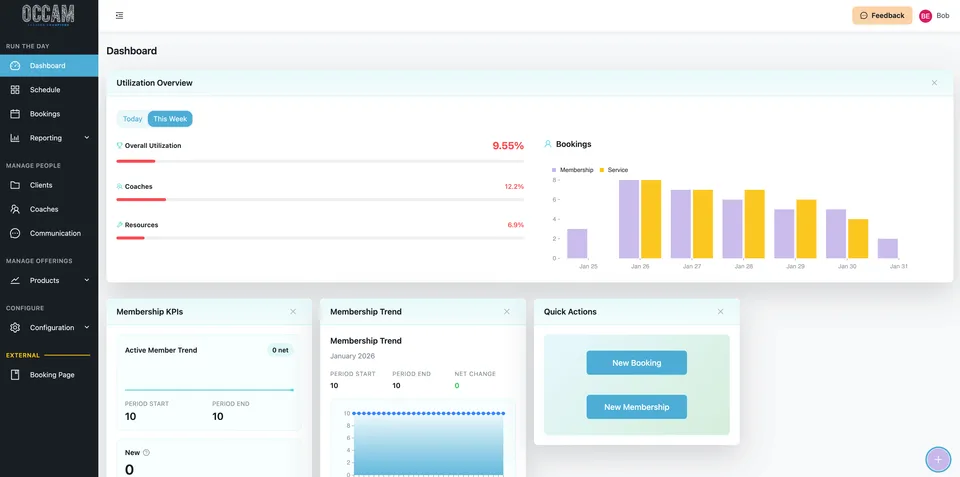Click the New metric help question icon
Viewport: 960px width, 477px height.
(146, 453)
